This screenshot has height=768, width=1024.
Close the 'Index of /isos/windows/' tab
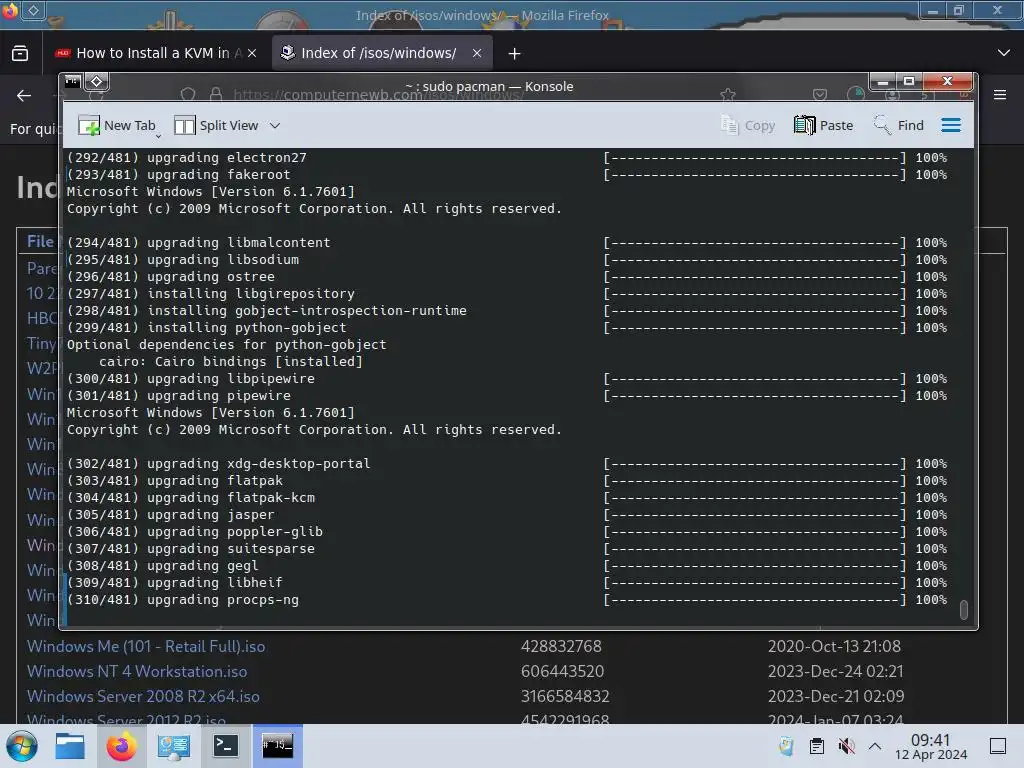[477, 54]
